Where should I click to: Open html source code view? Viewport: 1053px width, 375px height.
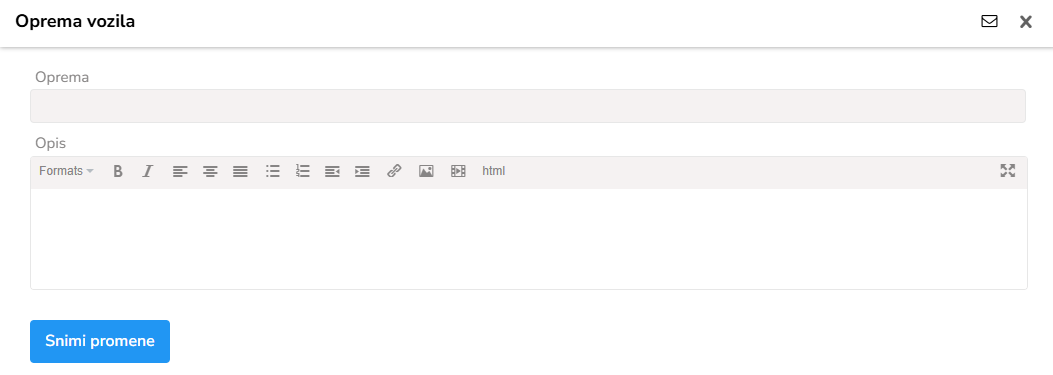click(x=494, y=171)
